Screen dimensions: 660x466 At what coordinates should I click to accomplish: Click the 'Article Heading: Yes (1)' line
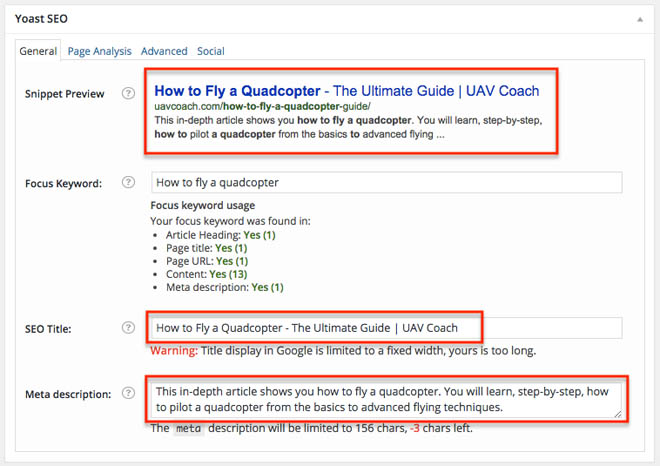click(221, 235)
